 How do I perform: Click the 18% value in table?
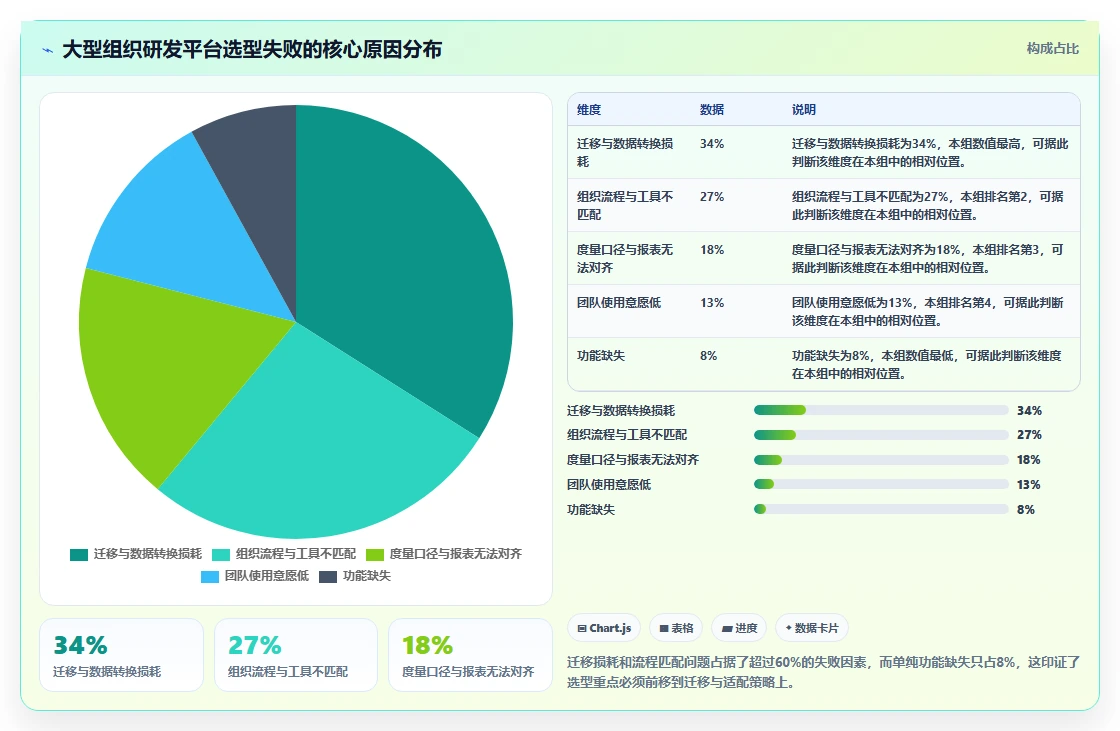tap(711, 249)
